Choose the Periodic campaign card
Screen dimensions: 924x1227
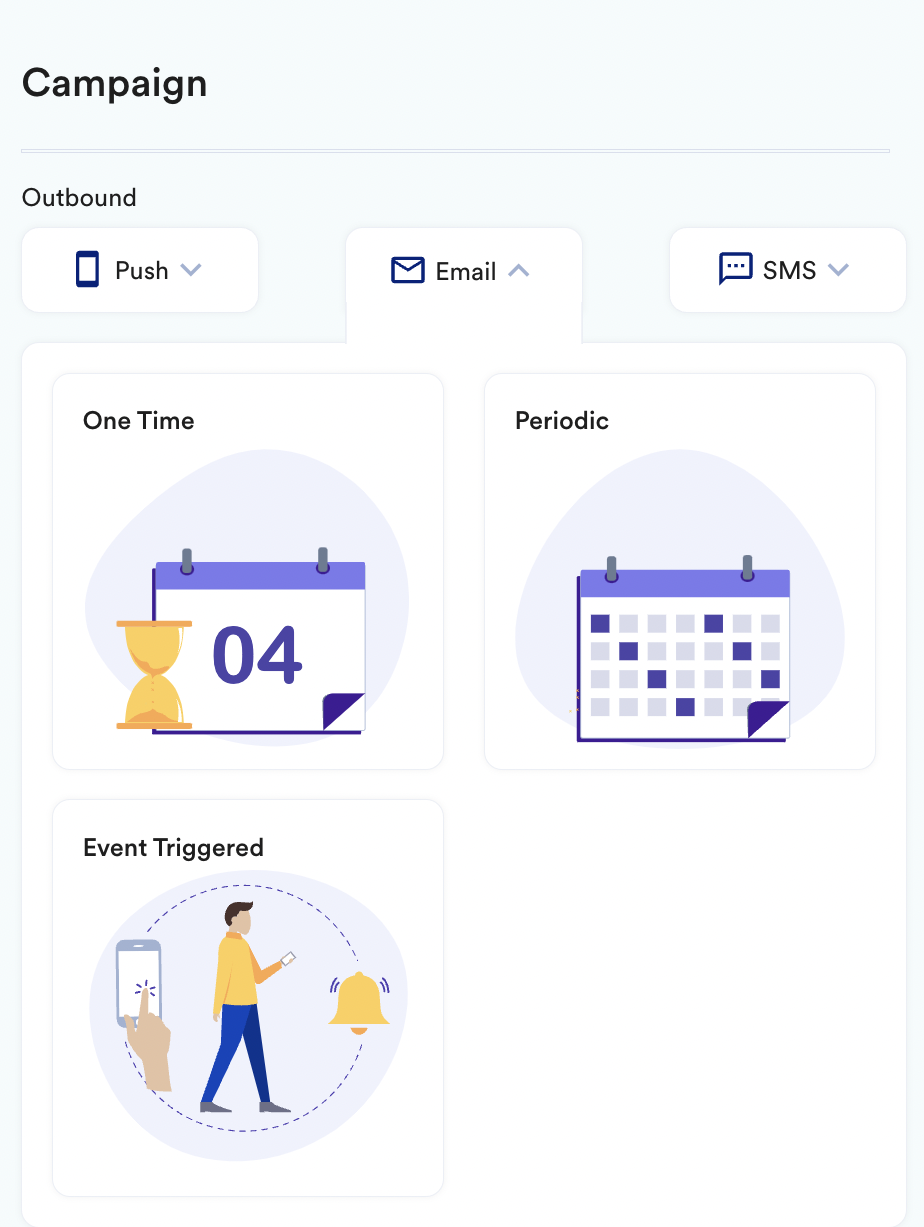[680, 572]
